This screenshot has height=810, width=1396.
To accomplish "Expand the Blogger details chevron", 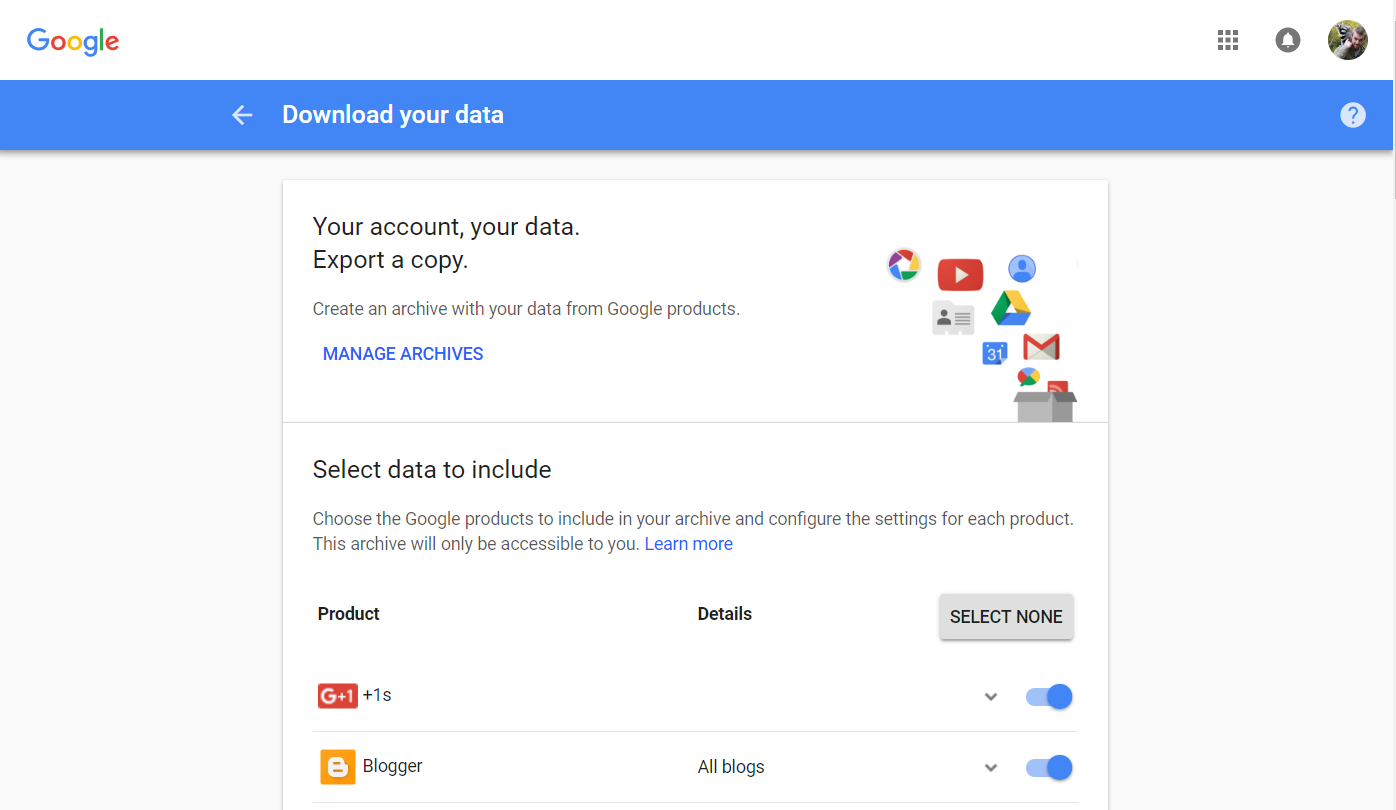I will 991,767.
